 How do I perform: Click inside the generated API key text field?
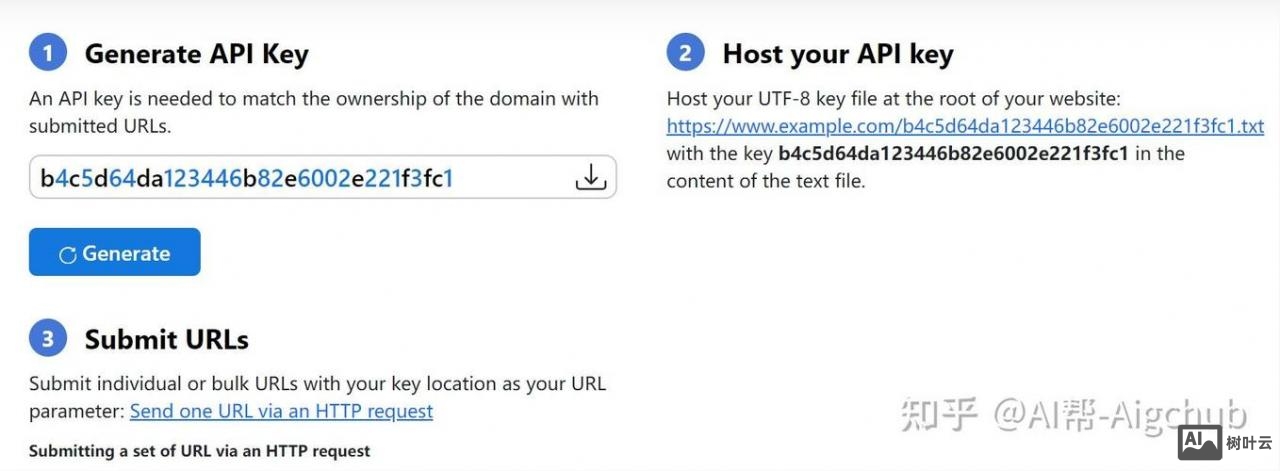pyautogui.click(x=300, y=178)
